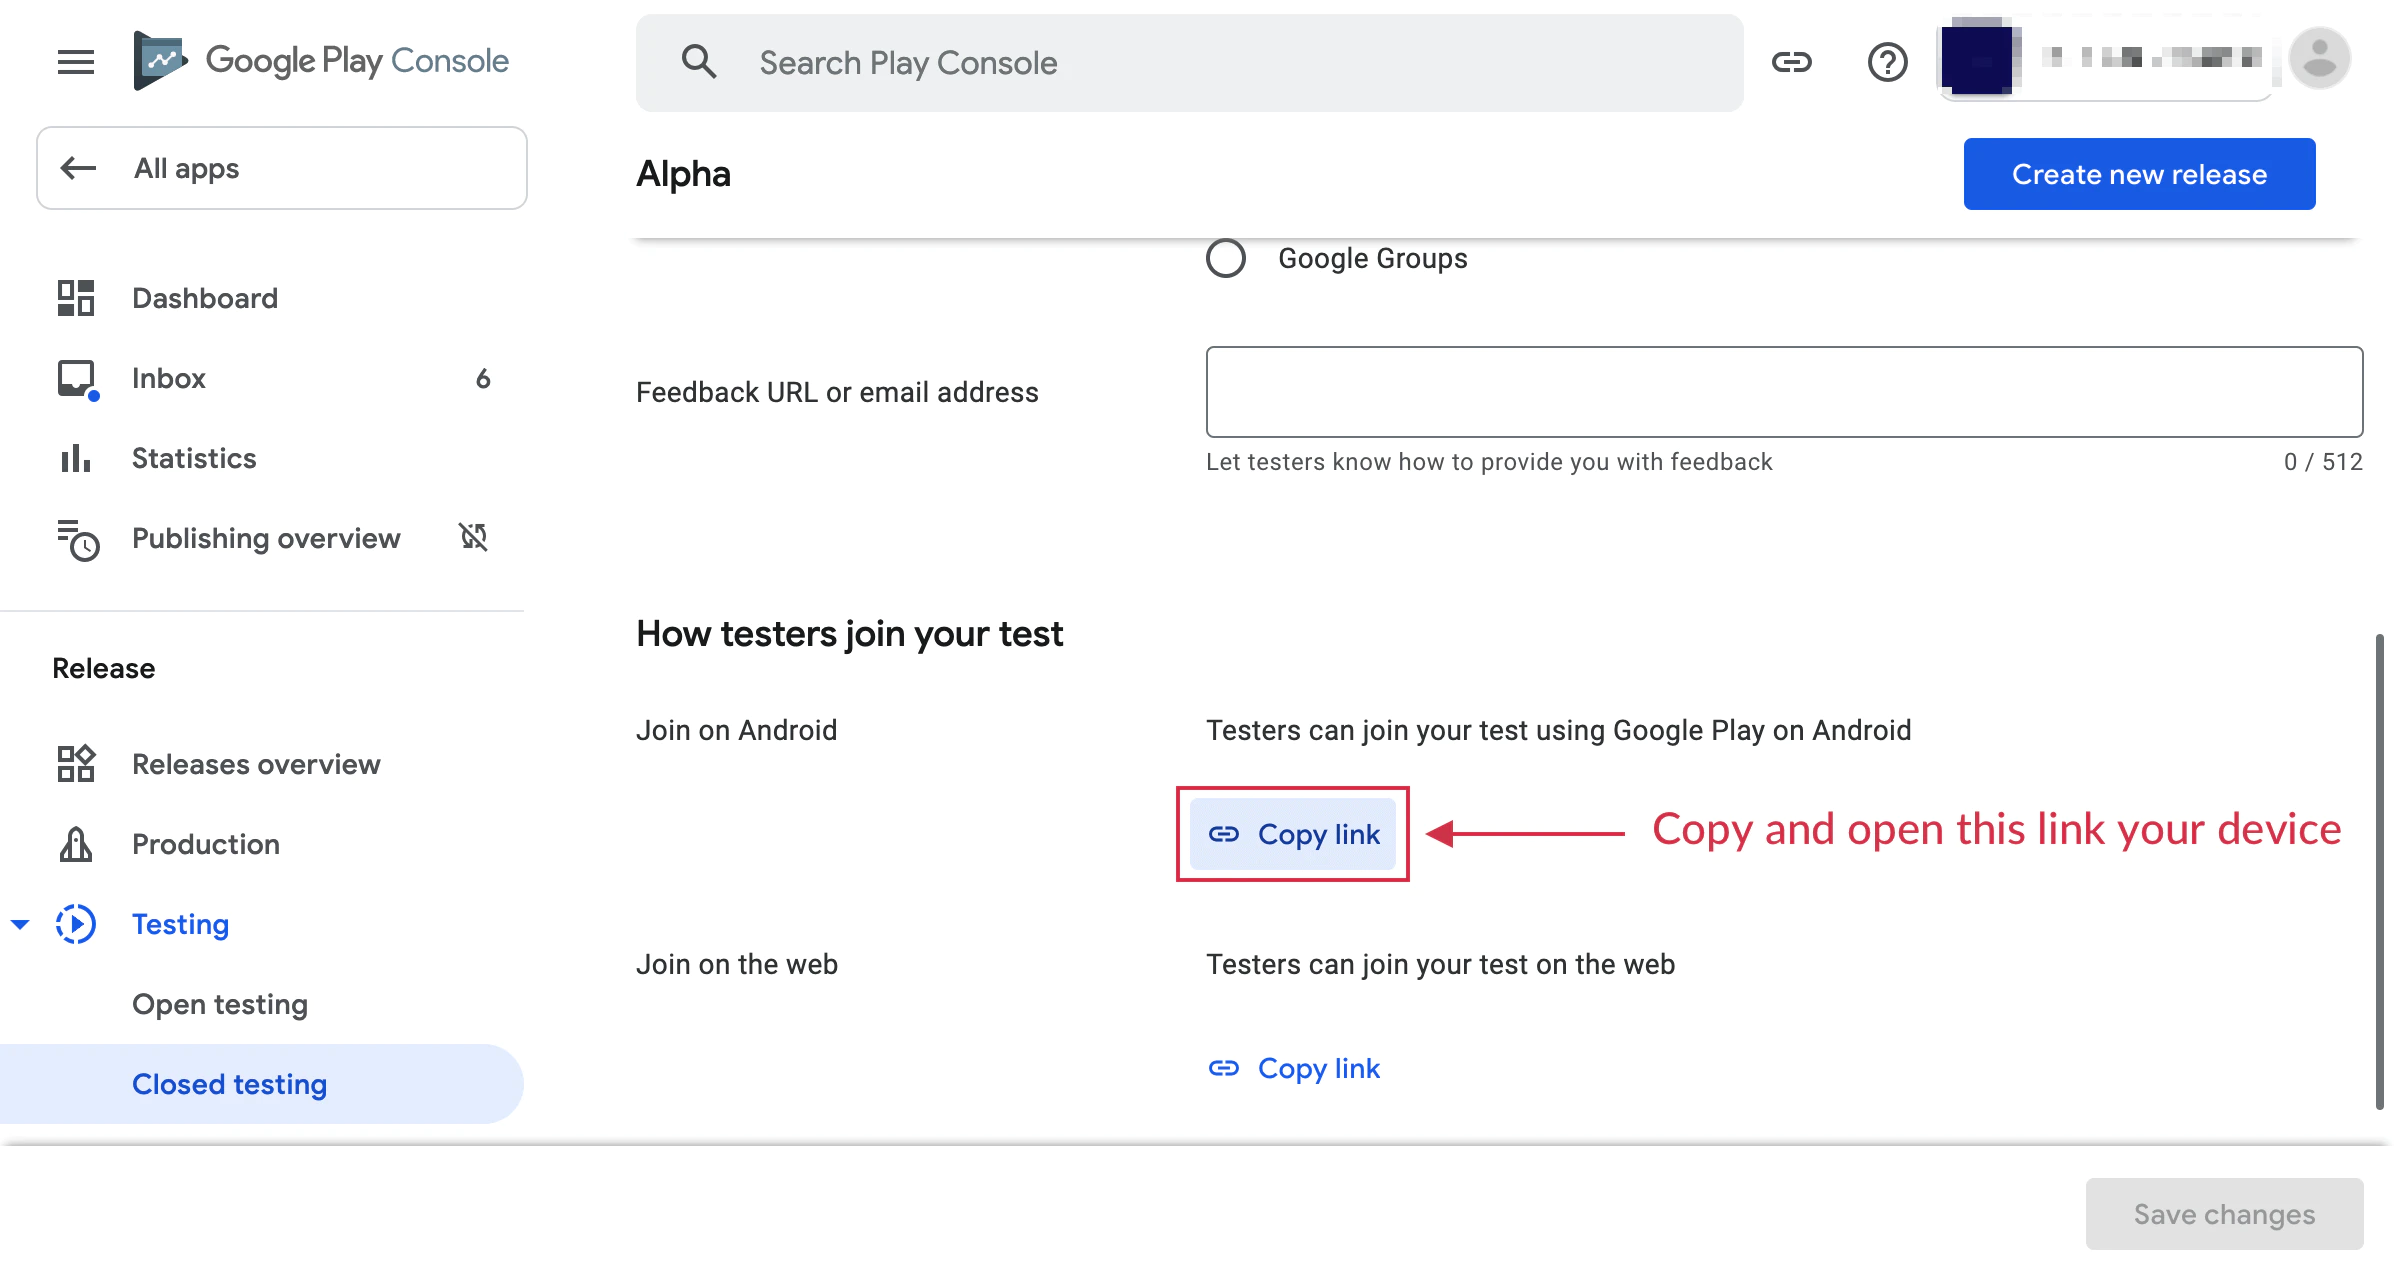This screenshot has height=1280, width=2394.
Task: Click the Statistics bar chart icon
Action: coord(76,458)
